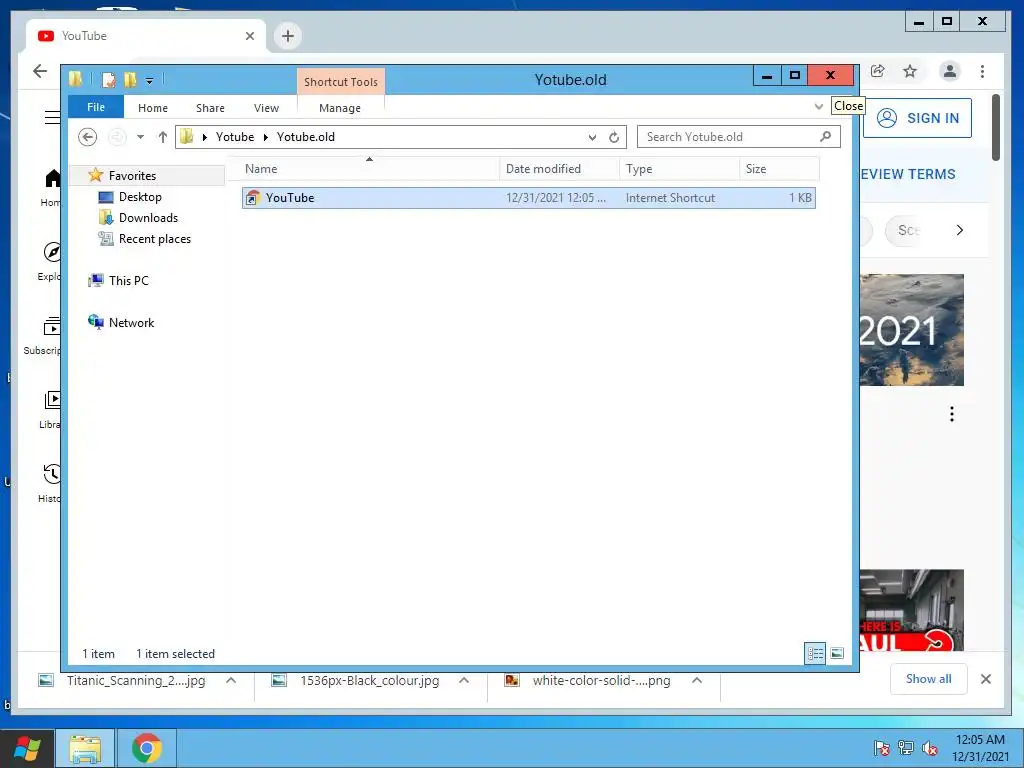
Task: Go back in Explorer navigation
Action: 88,136
